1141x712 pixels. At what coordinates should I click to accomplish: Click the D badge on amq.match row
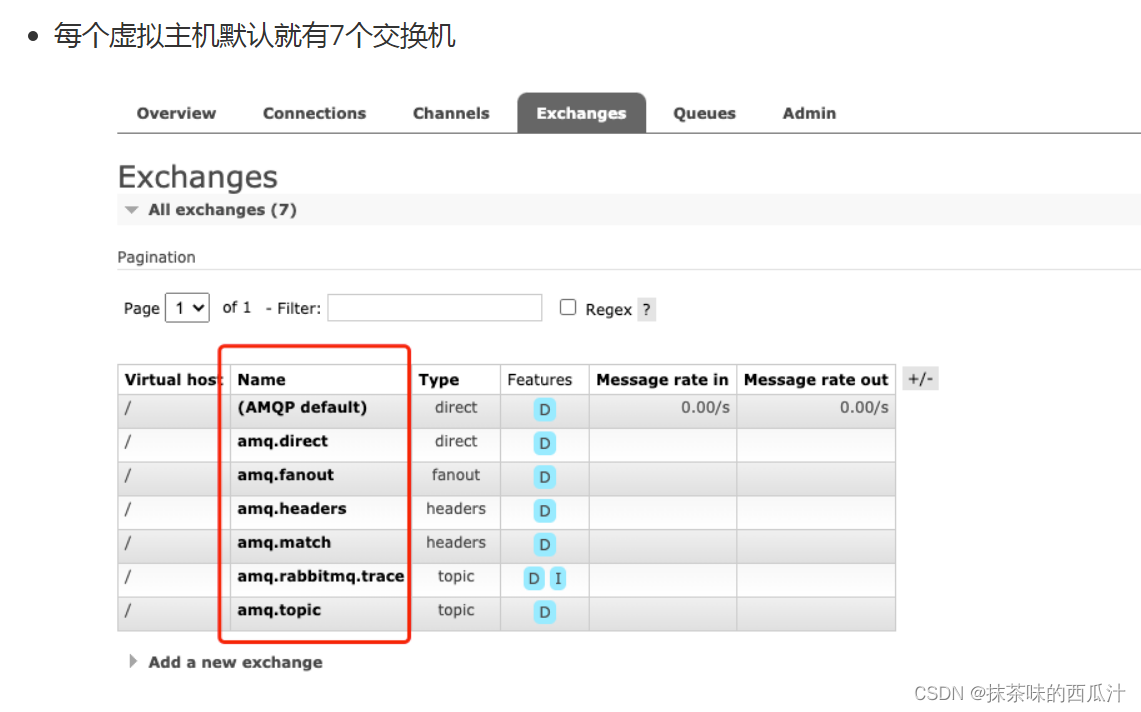click(544, 544)
